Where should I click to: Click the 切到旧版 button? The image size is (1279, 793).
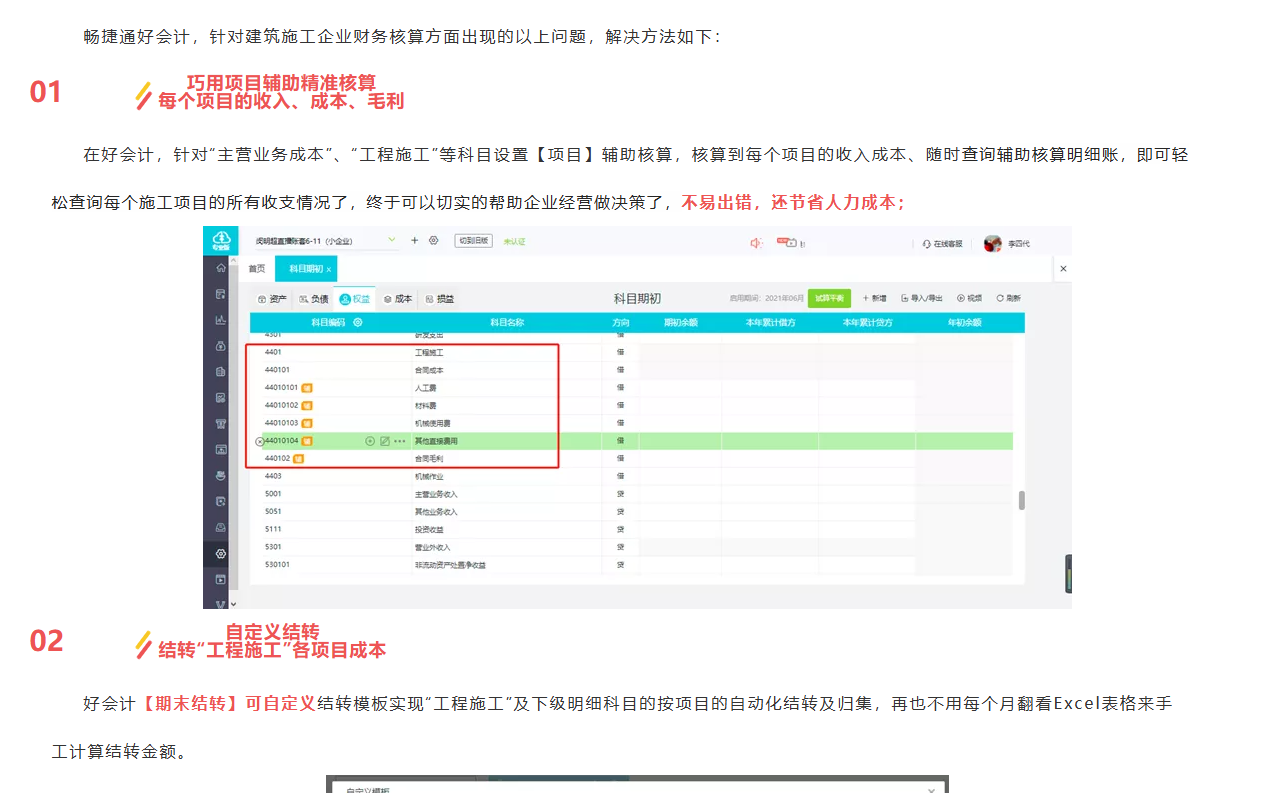tap(473, 241)
